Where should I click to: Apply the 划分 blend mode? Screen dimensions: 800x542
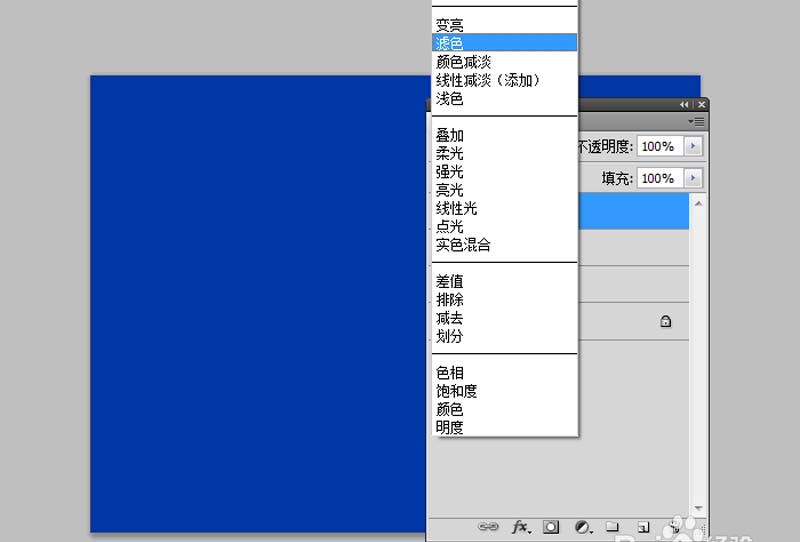[504, 336]
